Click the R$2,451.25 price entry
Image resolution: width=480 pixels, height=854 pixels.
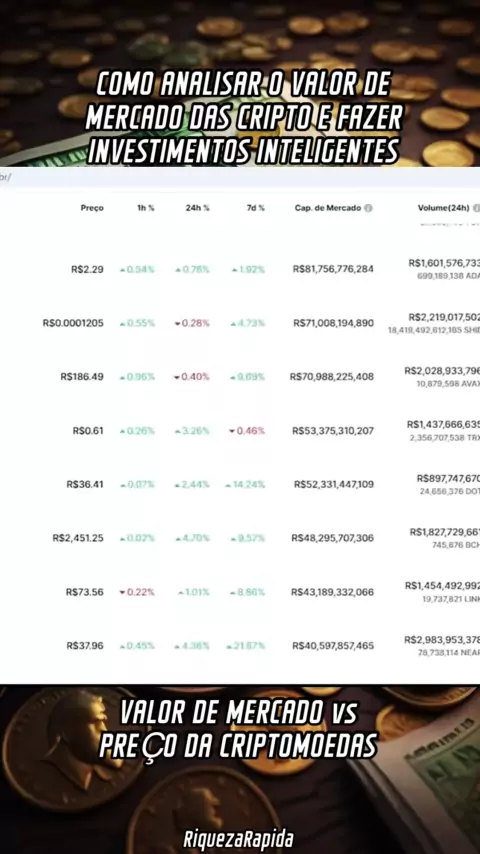(78, 538)
